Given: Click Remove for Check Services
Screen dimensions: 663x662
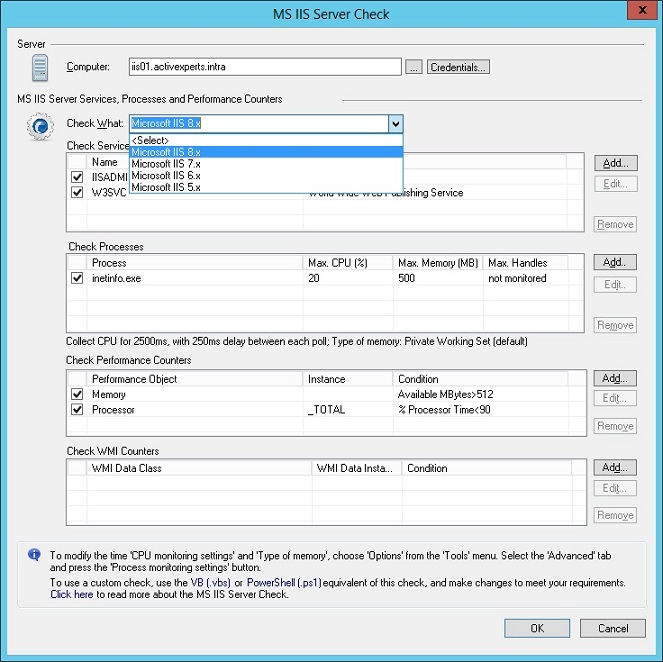Looking at the screenshot, I should tap(616, 224).
